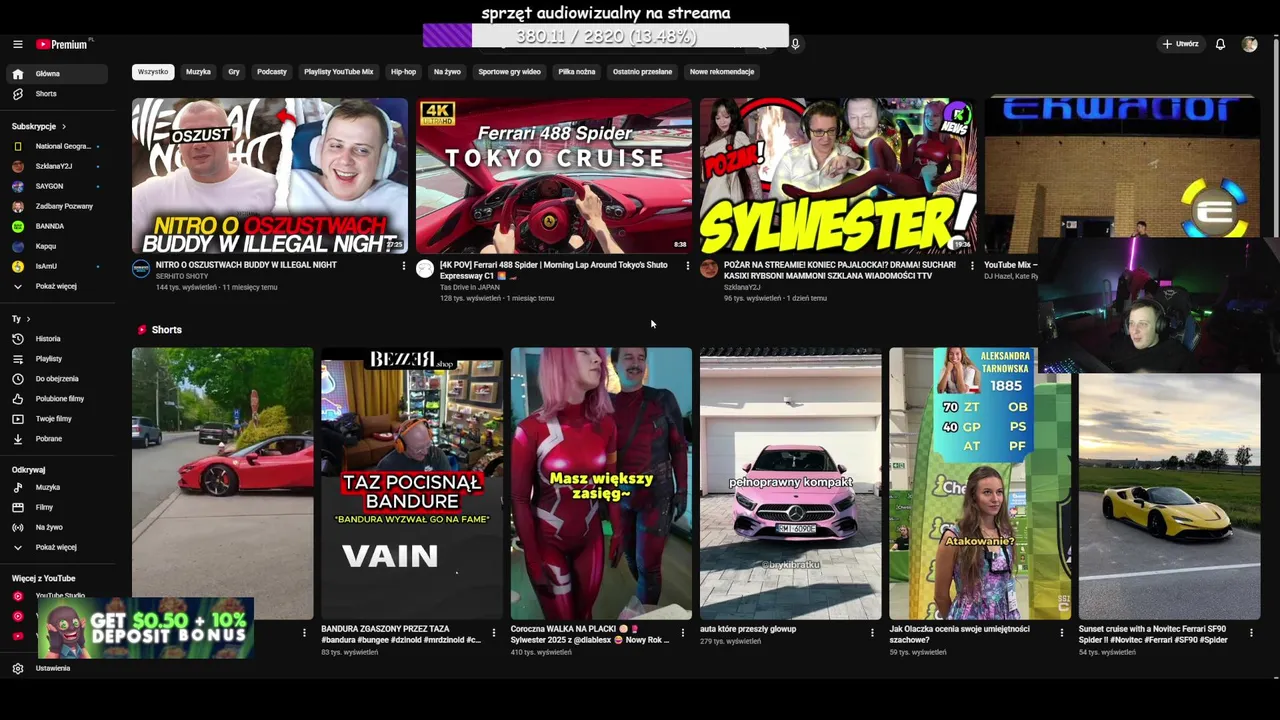Open options for Coroczna walka Short

pyautogui.click(x=683, y=633)
